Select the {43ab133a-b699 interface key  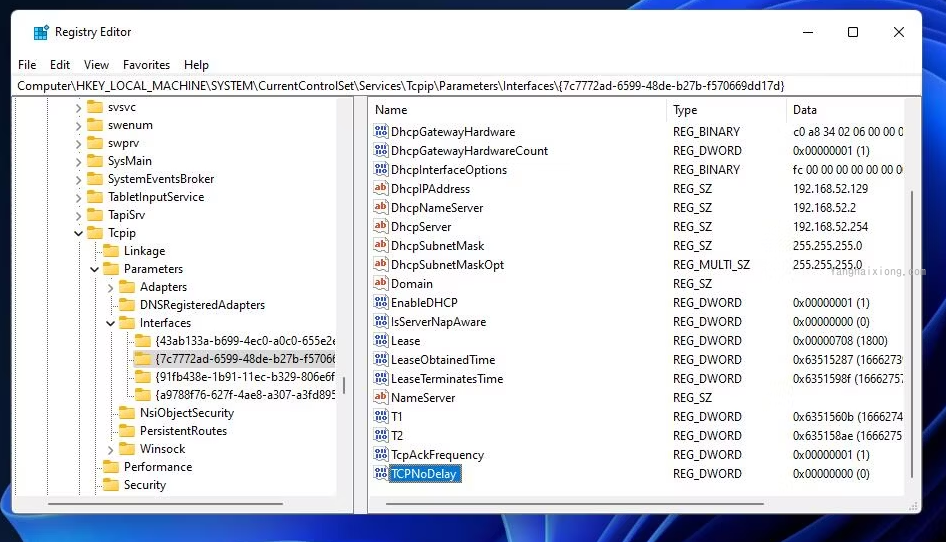pos(245,340)
